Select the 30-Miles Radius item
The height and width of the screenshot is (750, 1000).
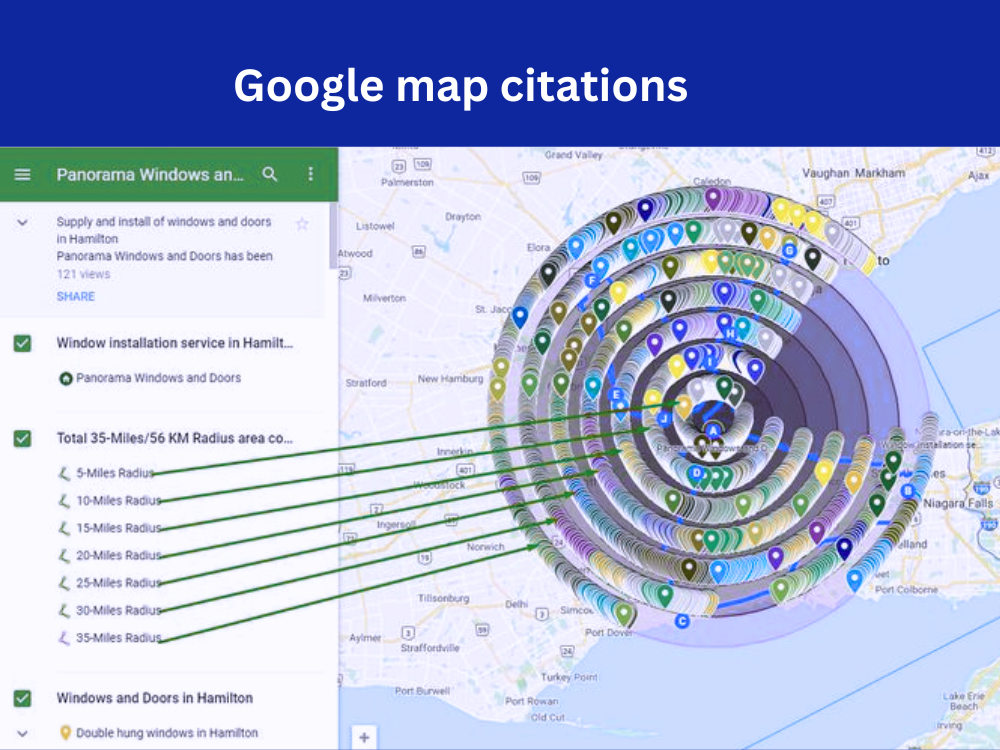click(x=119, y=610)
